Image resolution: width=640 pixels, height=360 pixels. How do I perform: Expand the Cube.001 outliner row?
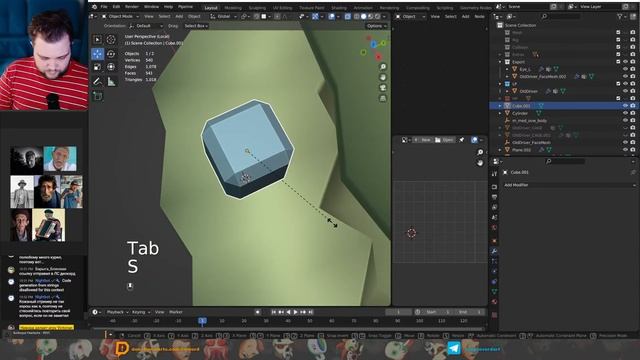[x=500, y=106]
